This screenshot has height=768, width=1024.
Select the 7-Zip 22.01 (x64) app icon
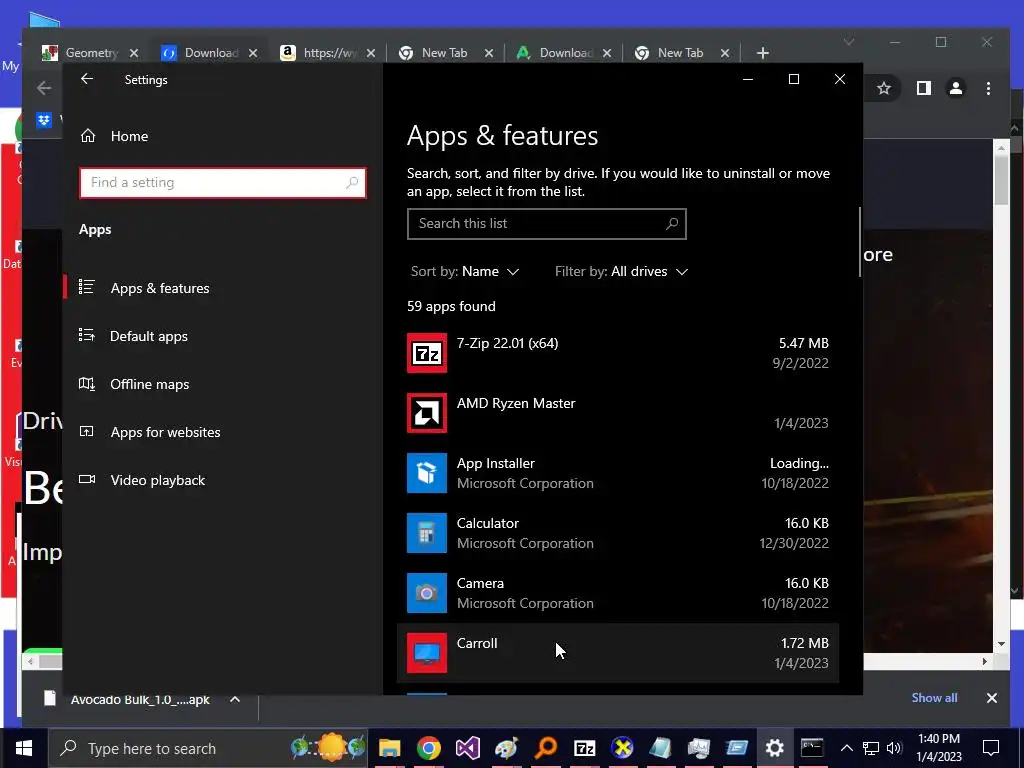tap(427, 353)
